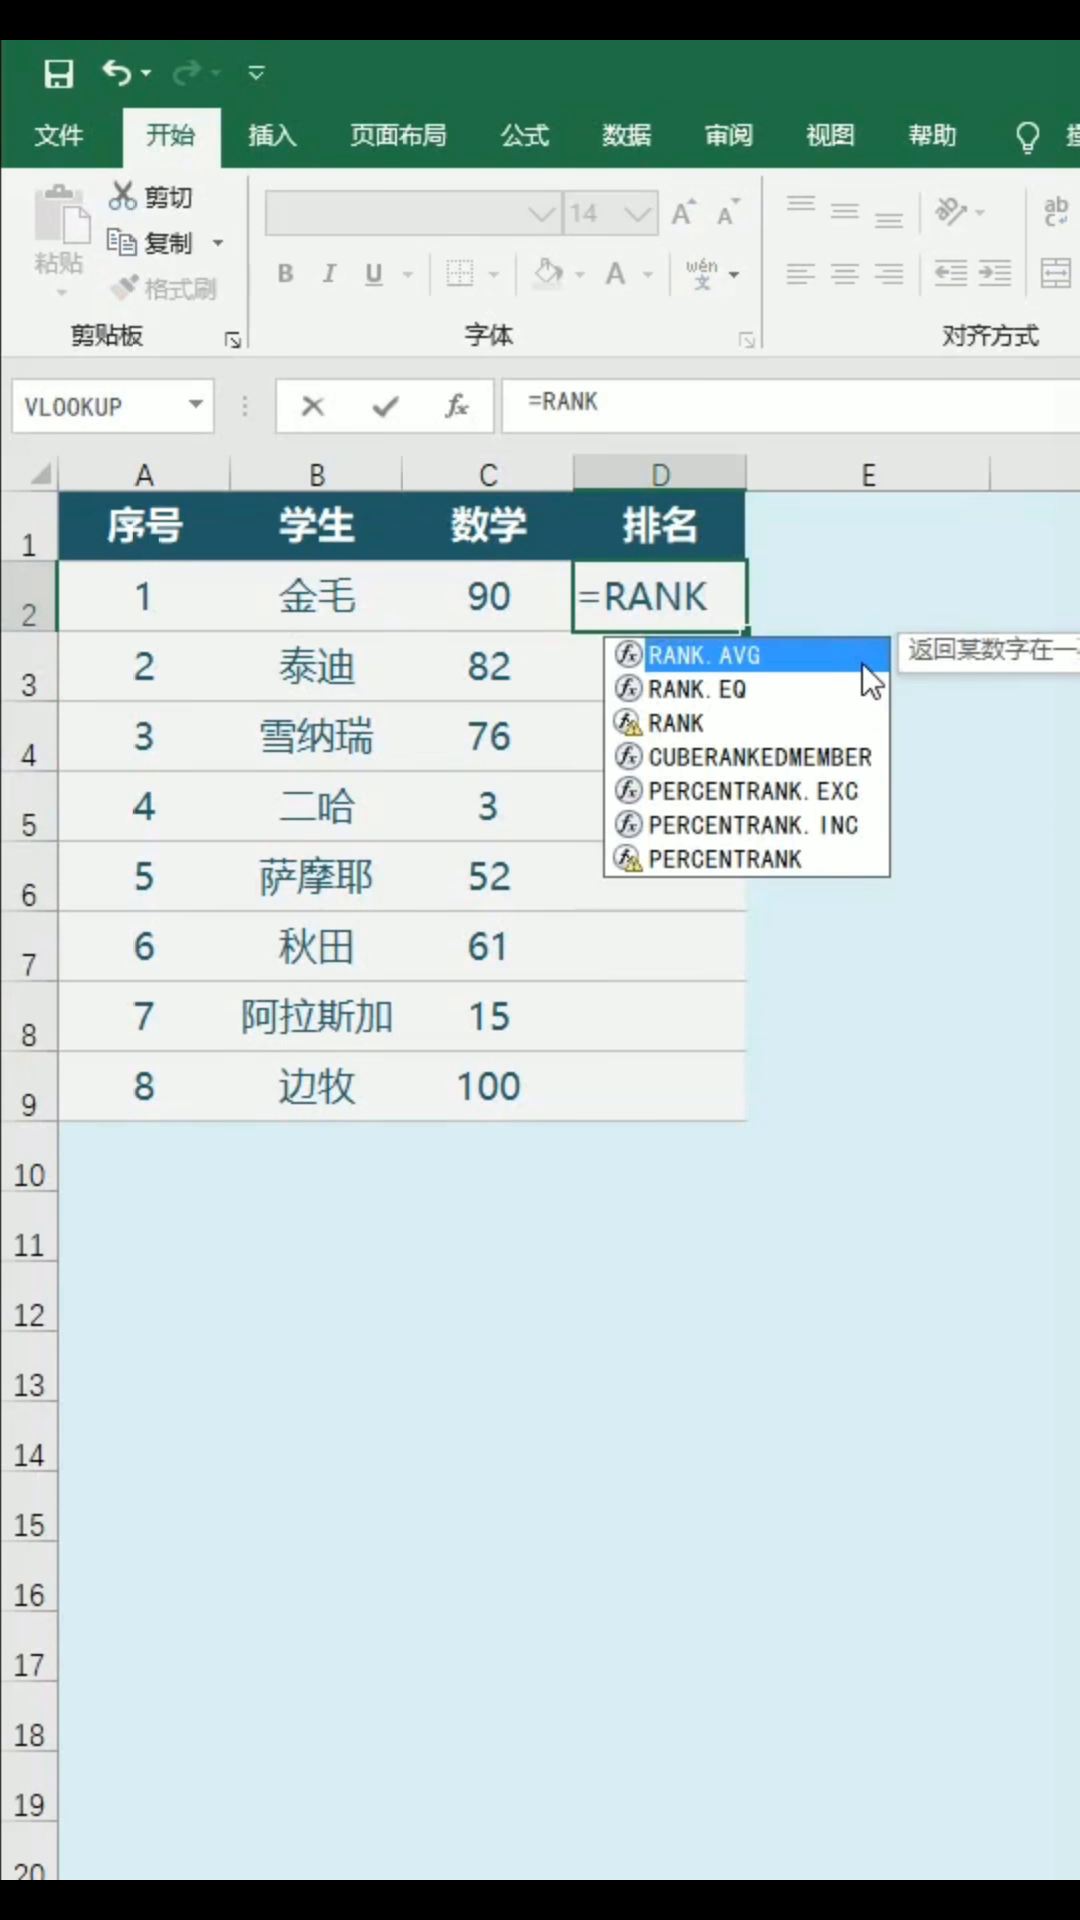Open the fill color paint bucket

click(x=548, y=273)
